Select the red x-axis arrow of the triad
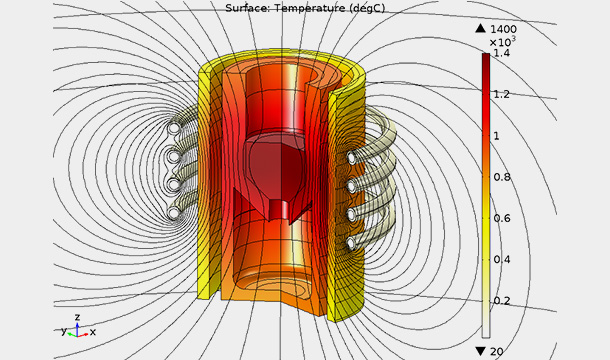The width and height of the screenshot is (610, 360). tap(83, 335)
